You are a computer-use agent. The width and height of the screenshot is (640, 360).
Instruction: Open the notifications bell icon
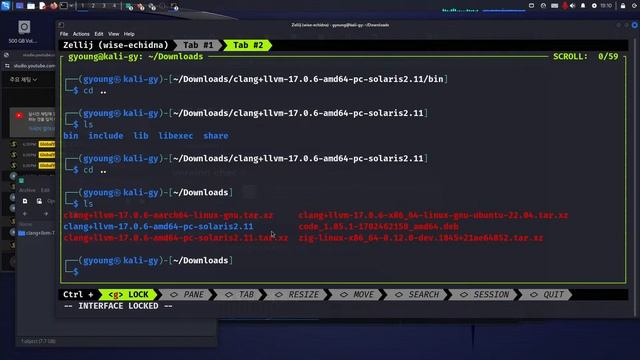583,6
